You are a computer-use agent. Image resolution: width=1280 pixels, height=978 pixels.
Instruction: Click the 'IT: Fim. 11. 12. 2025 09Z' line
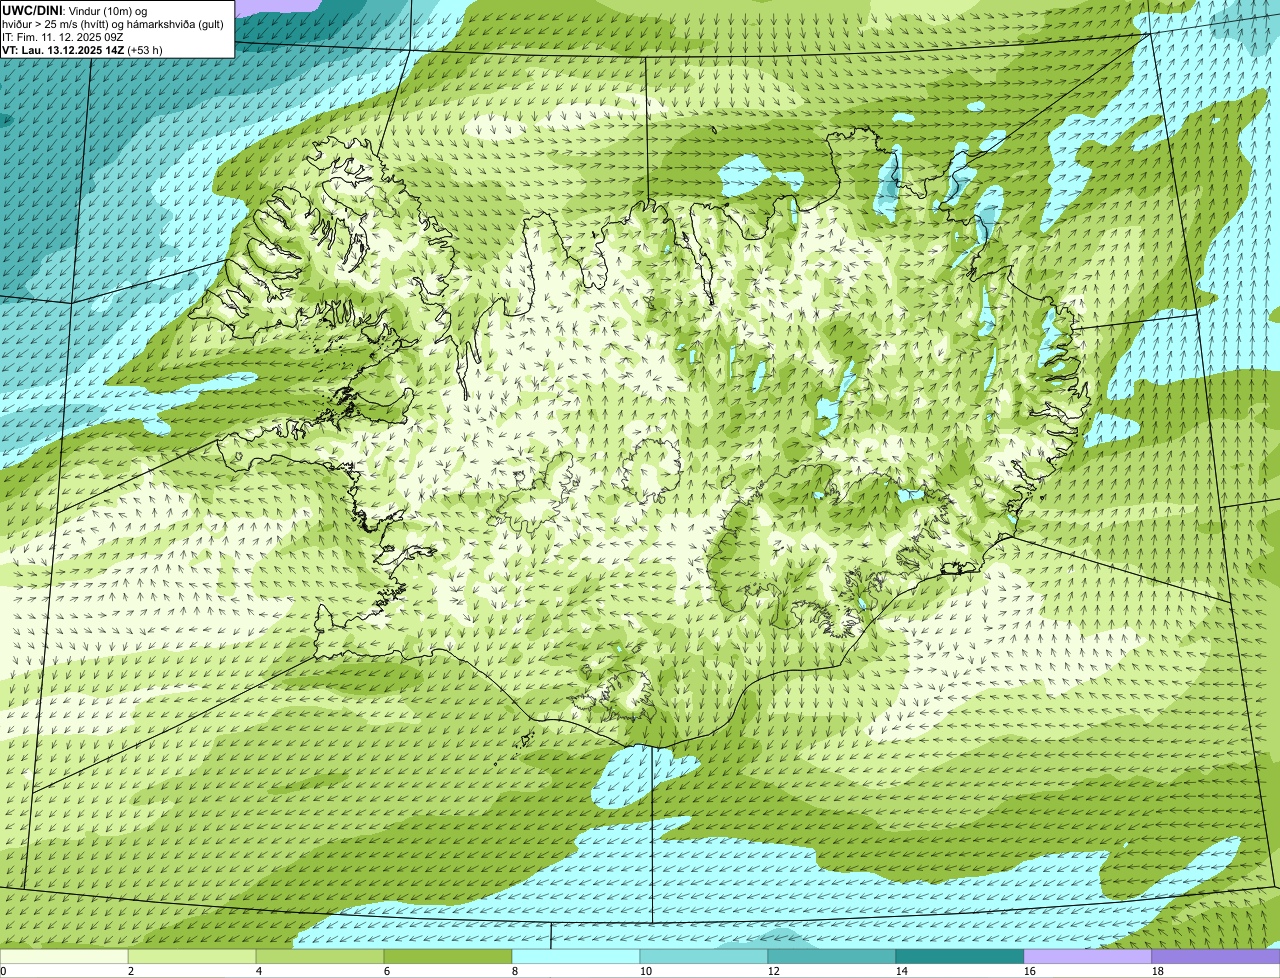(63, 36)
